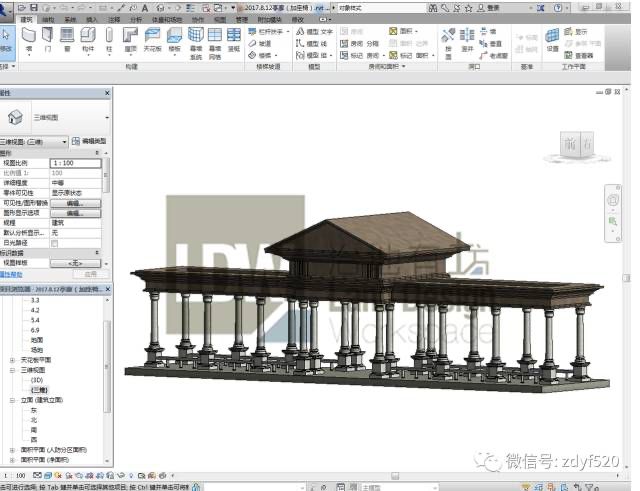Click the Shaft (竖井) opening tool

pyautogui.click(x=467, y=40)
